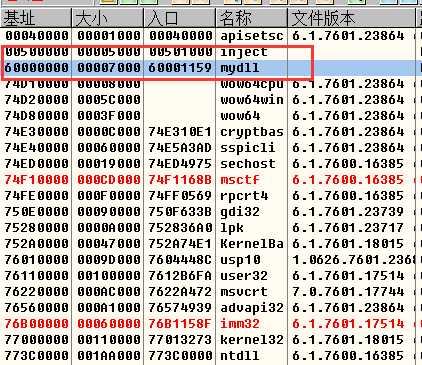The width and height of the screenshot is (422, 365).
Task: Click size value 001AA000
Action: click(x=109, y=356)
